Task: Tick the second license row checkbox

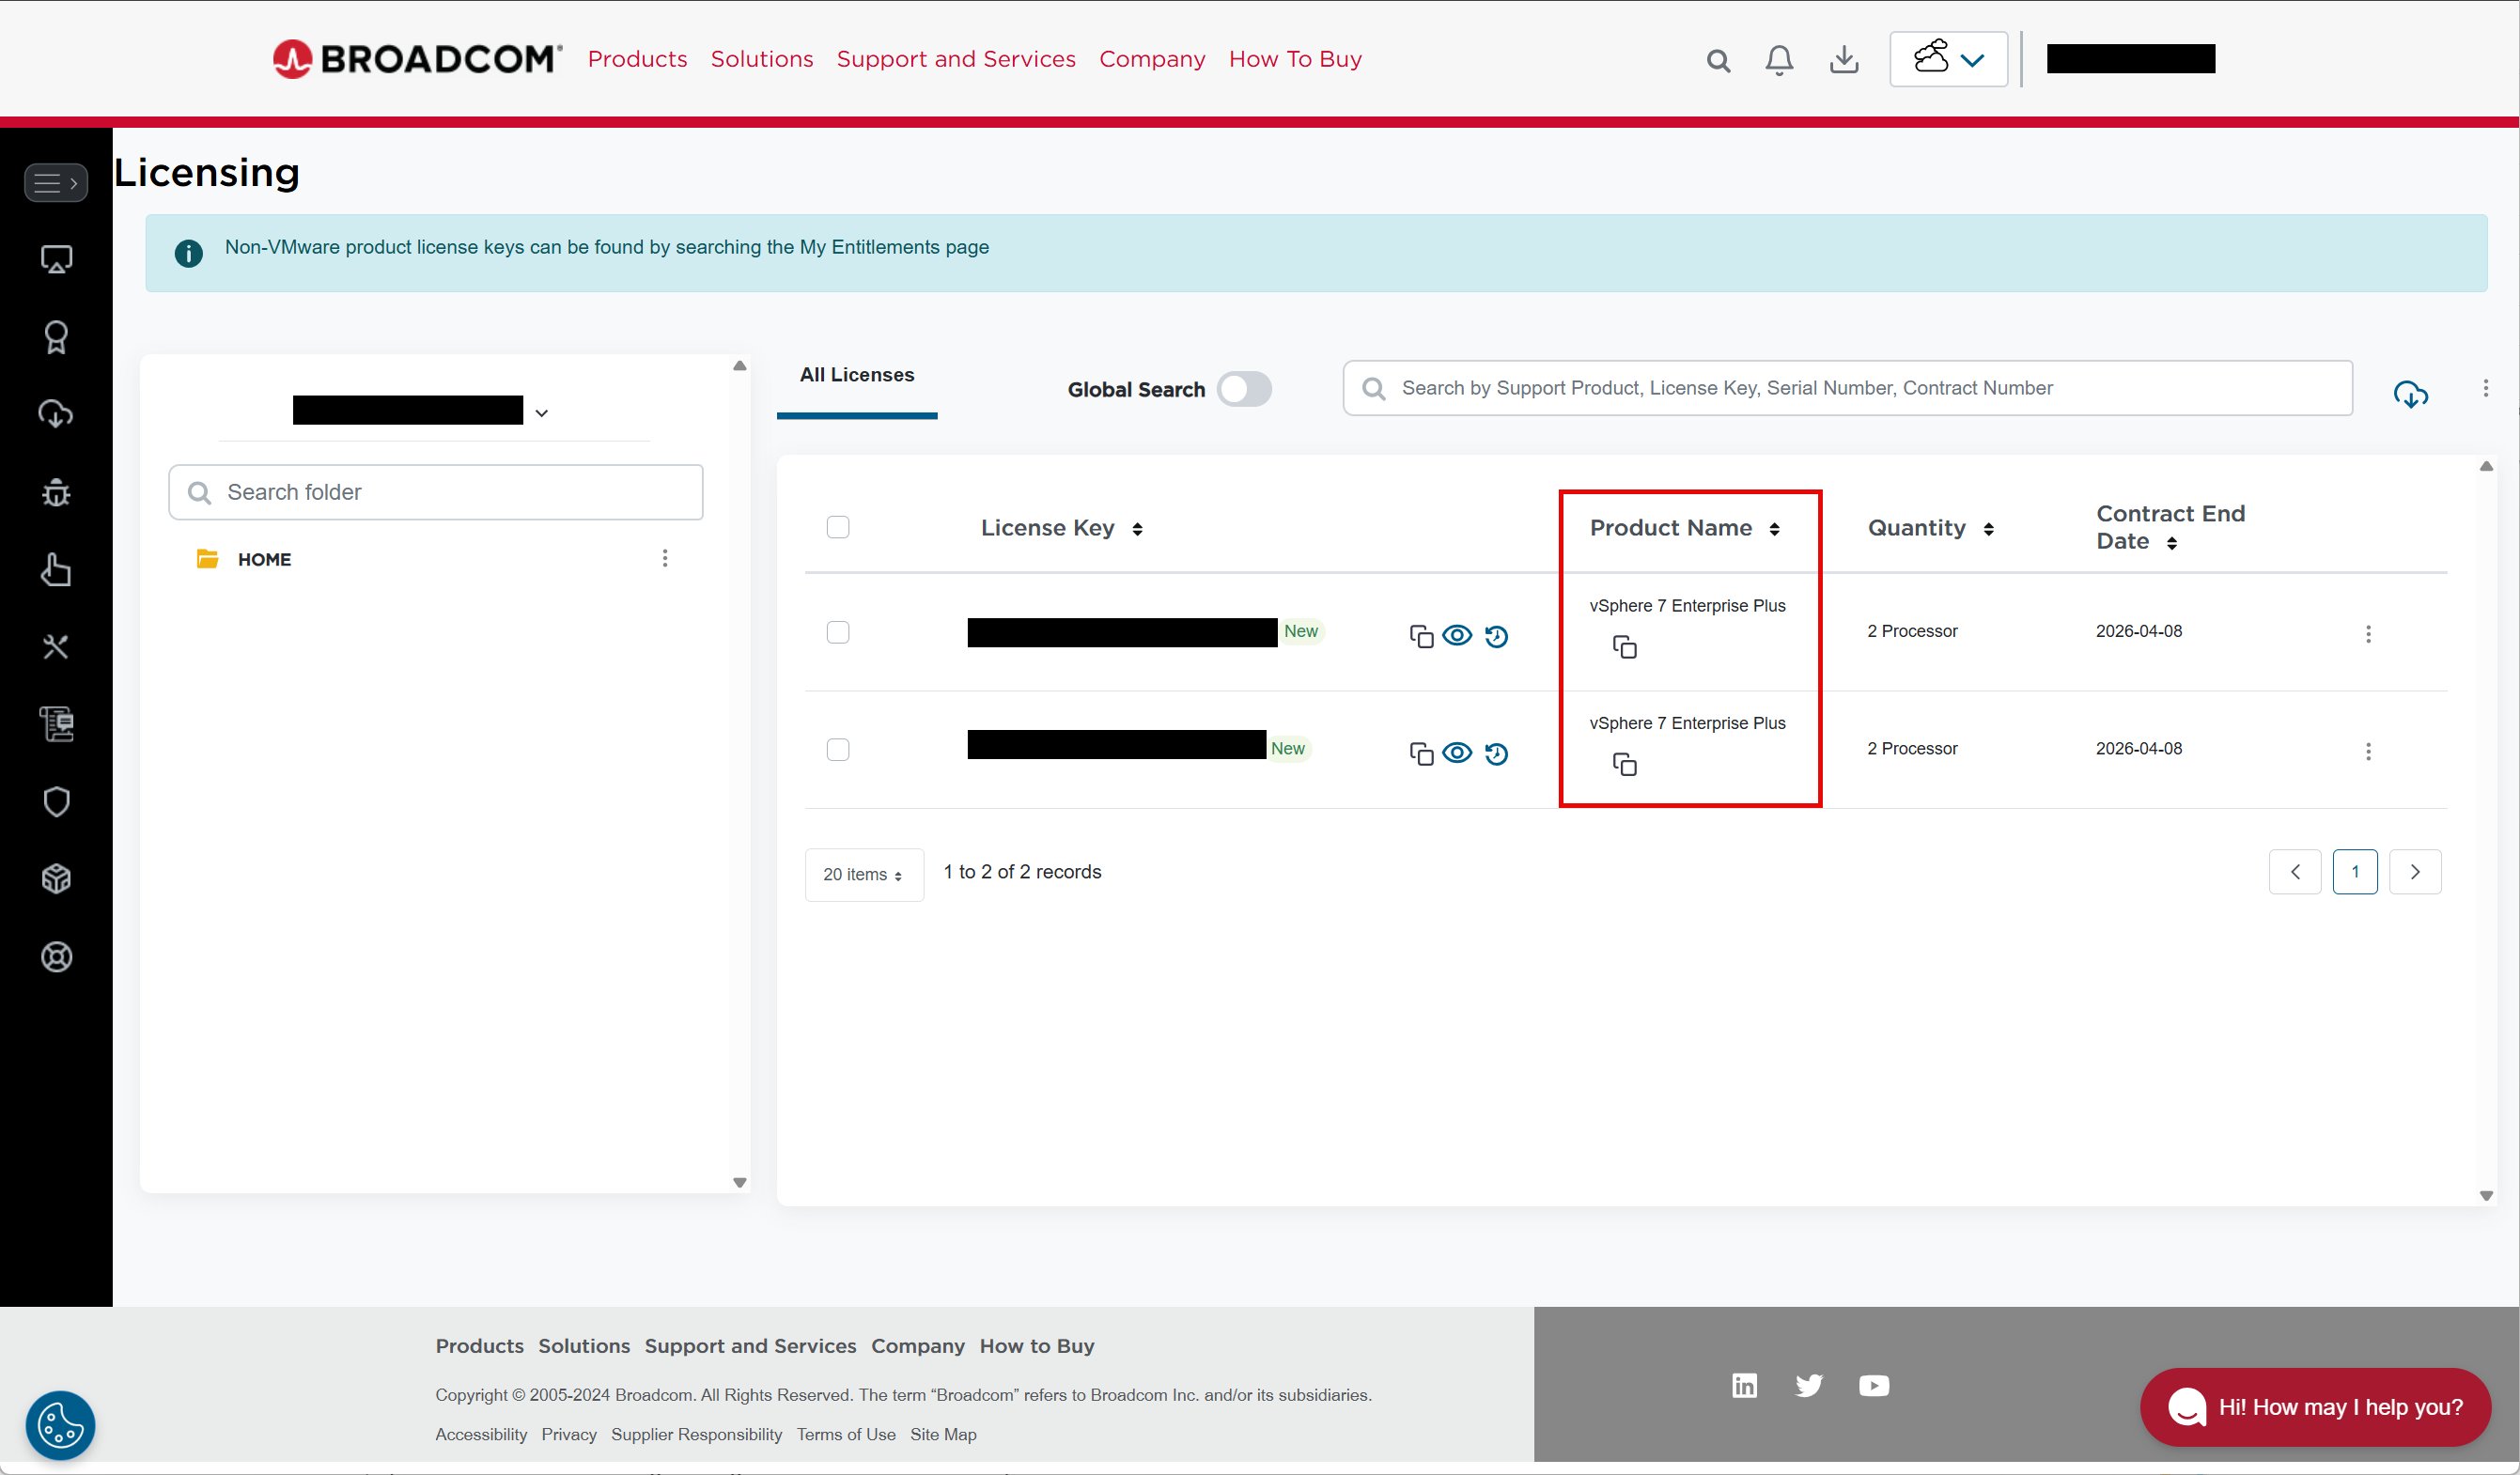Action: (838, 749)
